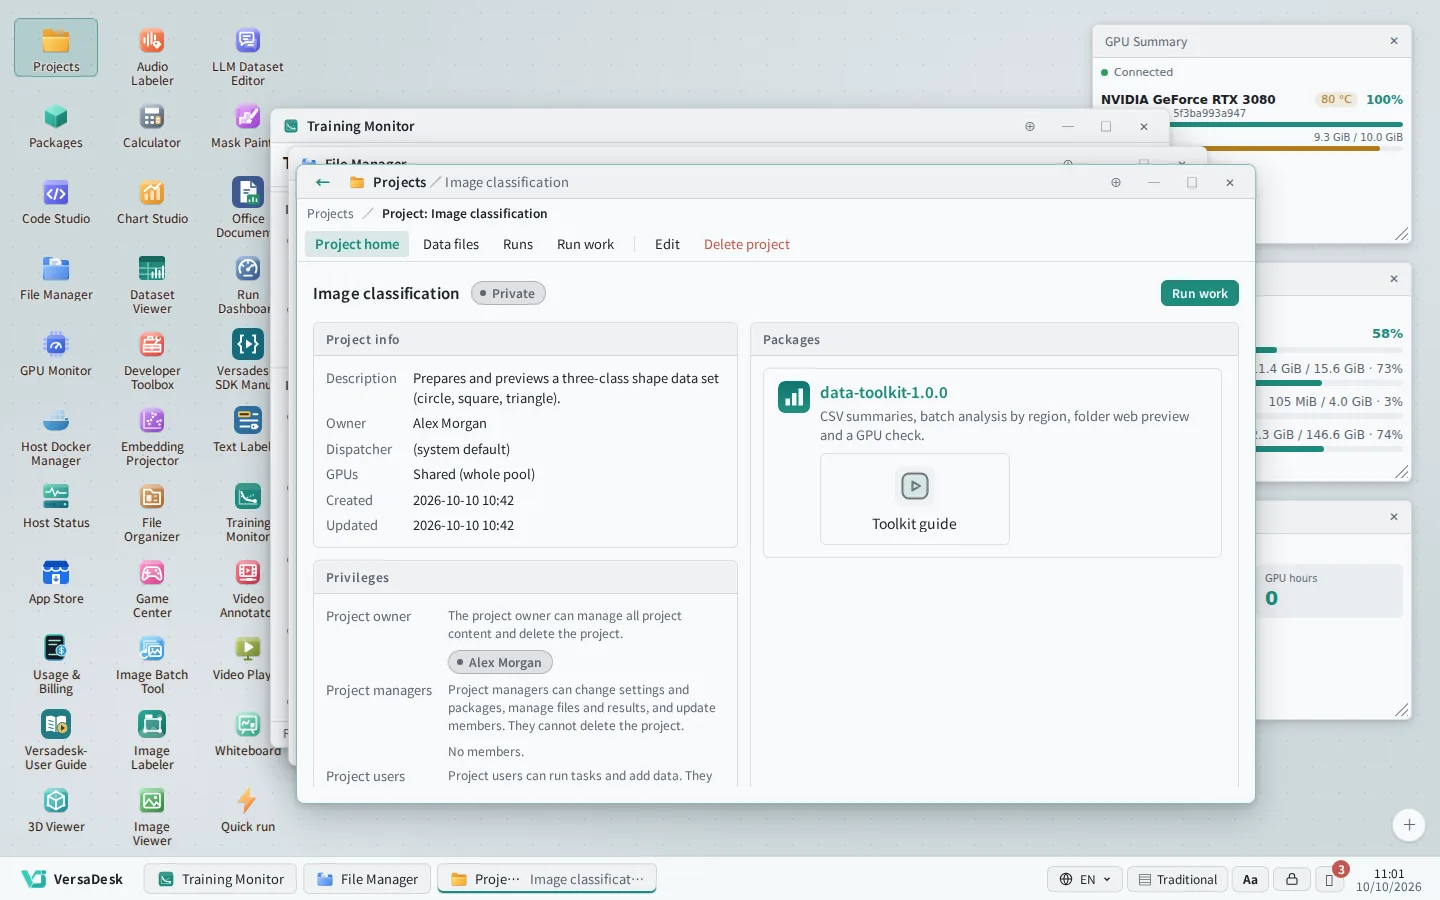Screen dimensions: 1440x900
Task: Open the Embedding Projector icon
Action: tap(152, 437)
